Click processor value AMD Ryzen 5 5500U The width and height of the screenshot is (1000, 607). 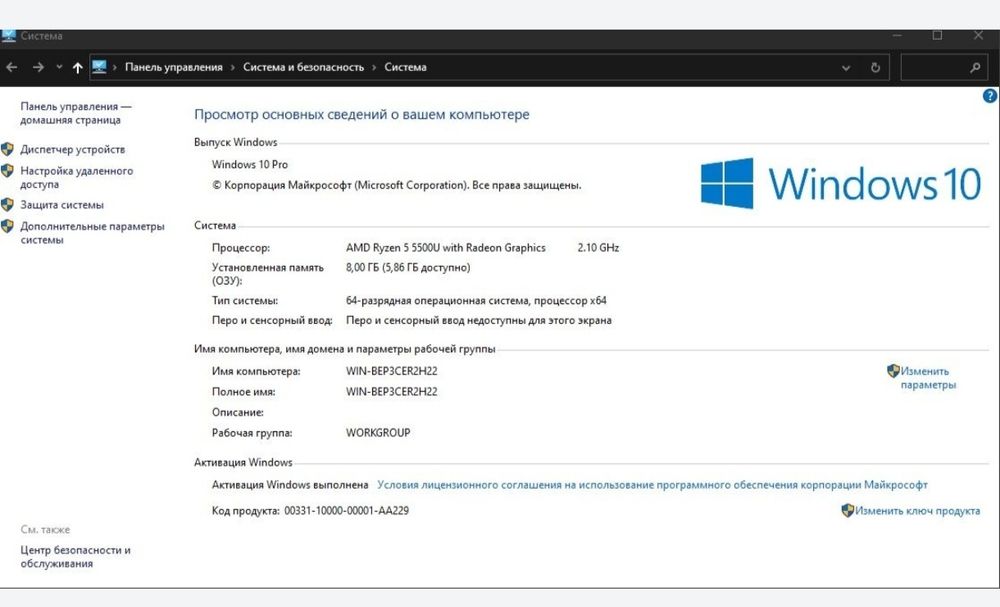click(x=446, y=247)
